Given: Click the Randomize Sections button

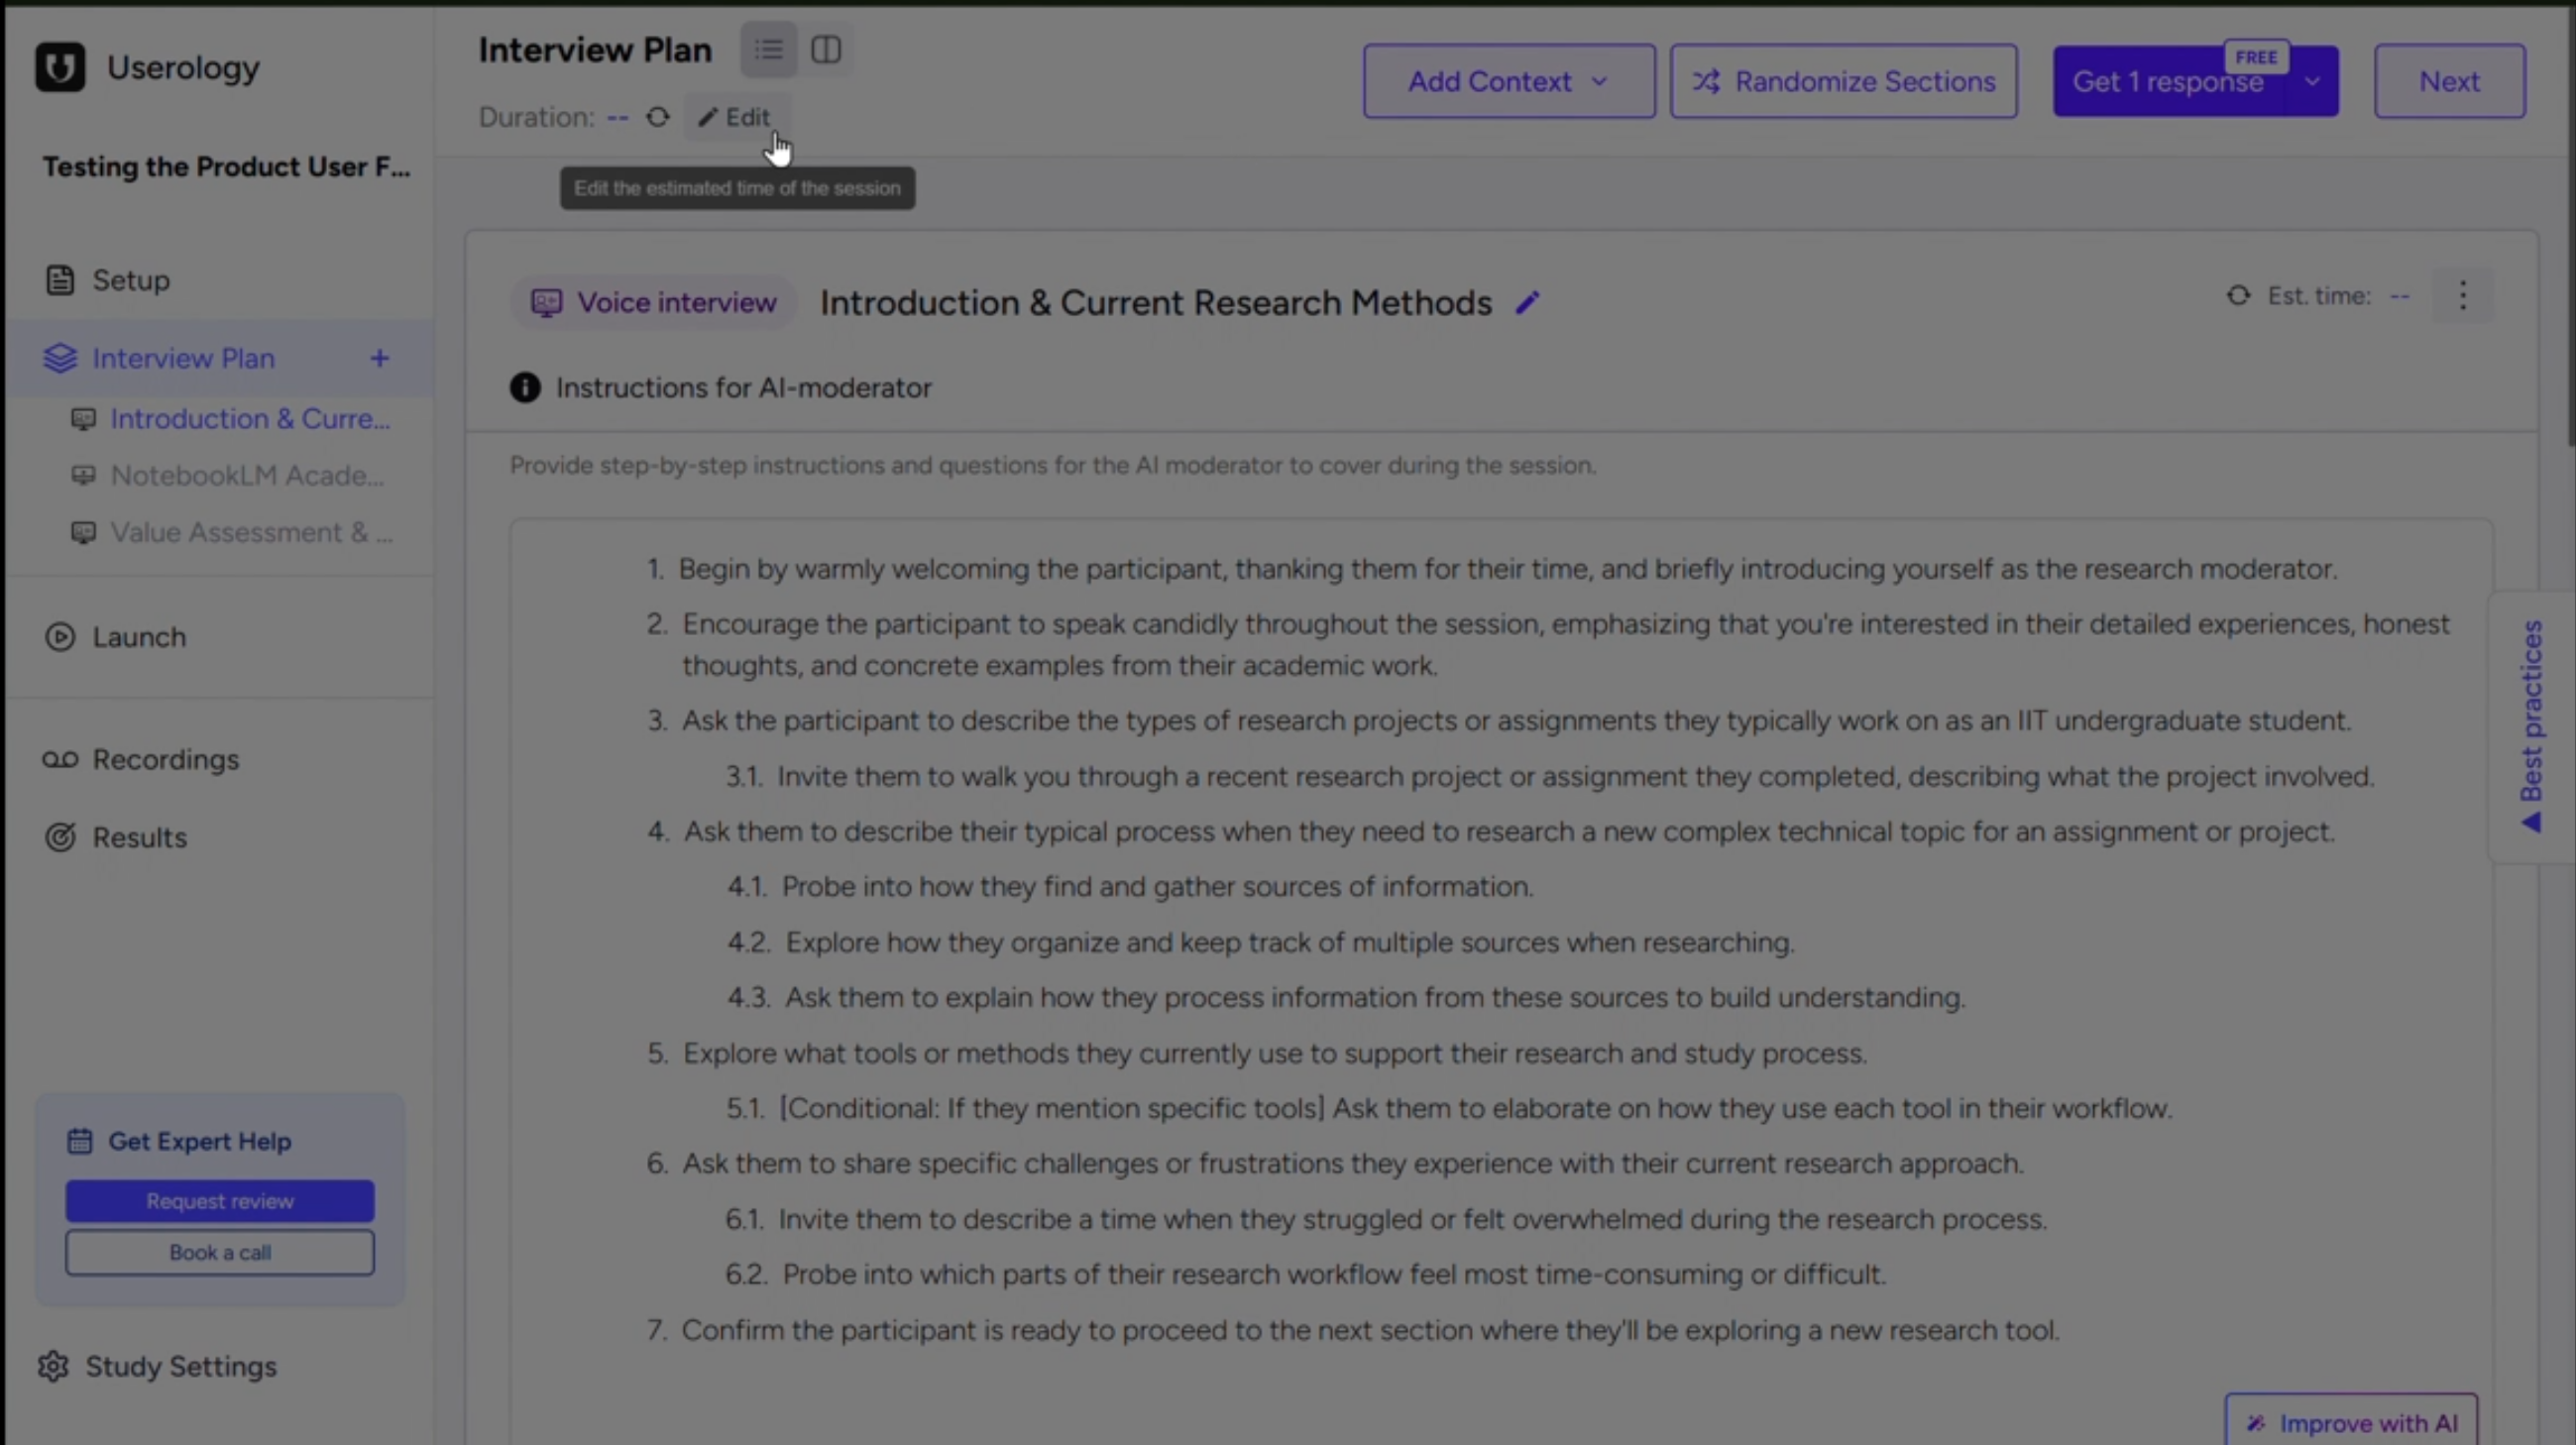Looking at the screenshot, I should point(1844,81).
